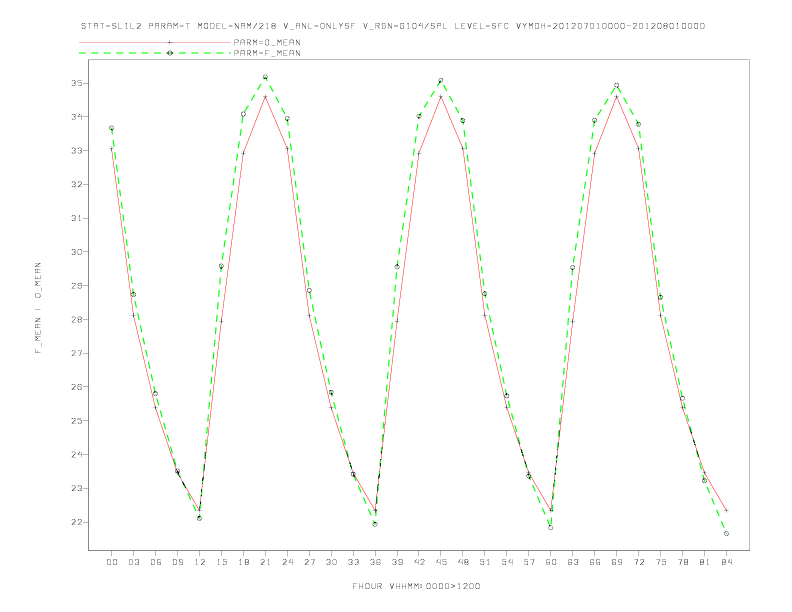This screenshot has height=612, width=792.
Task: Click the x-axis tick label 39
Action: pyautogui.click(x=397, y=562)
